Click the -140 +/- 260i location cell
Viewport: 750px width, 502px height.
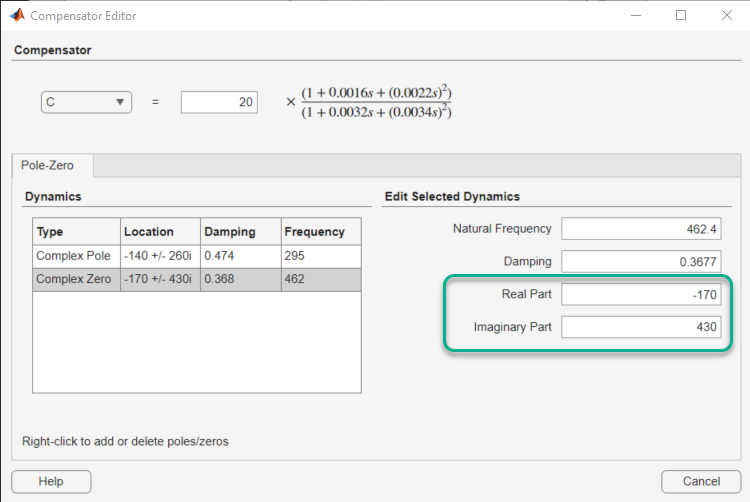(x=160, y=255)
